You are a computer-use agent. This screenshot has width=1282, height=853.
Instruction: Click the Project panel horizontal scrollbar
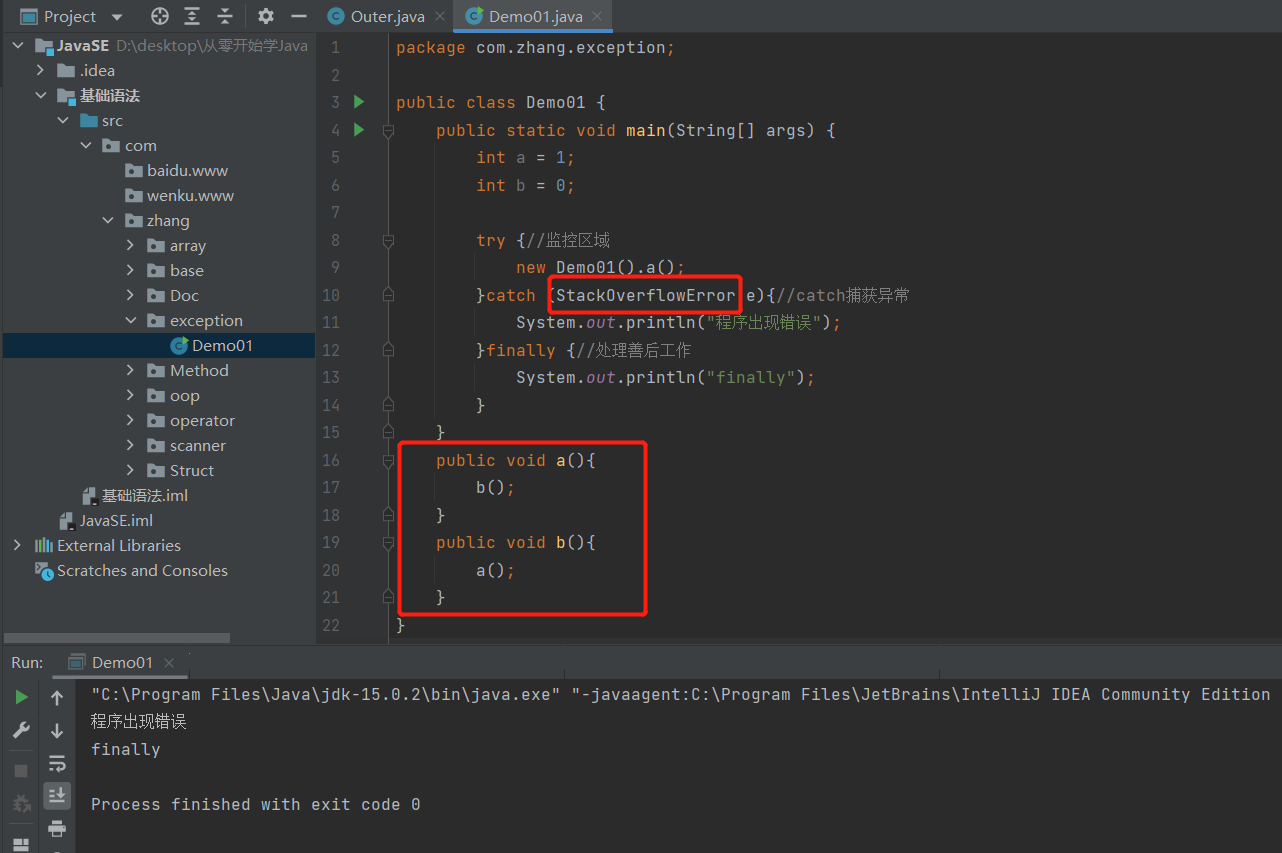click(117, 637)
